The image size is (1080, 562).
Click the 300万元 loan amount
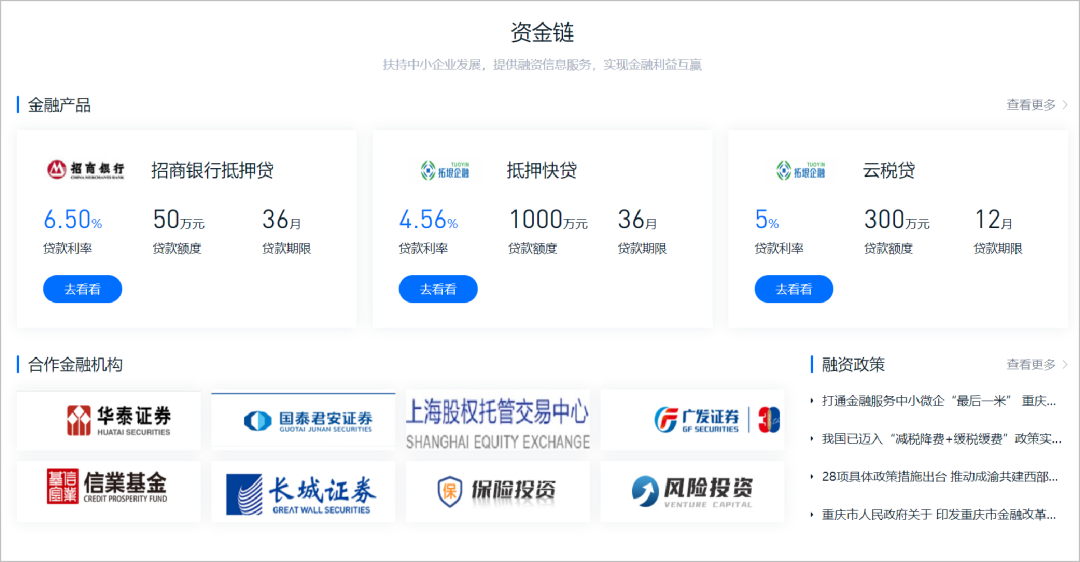(897, 220)
